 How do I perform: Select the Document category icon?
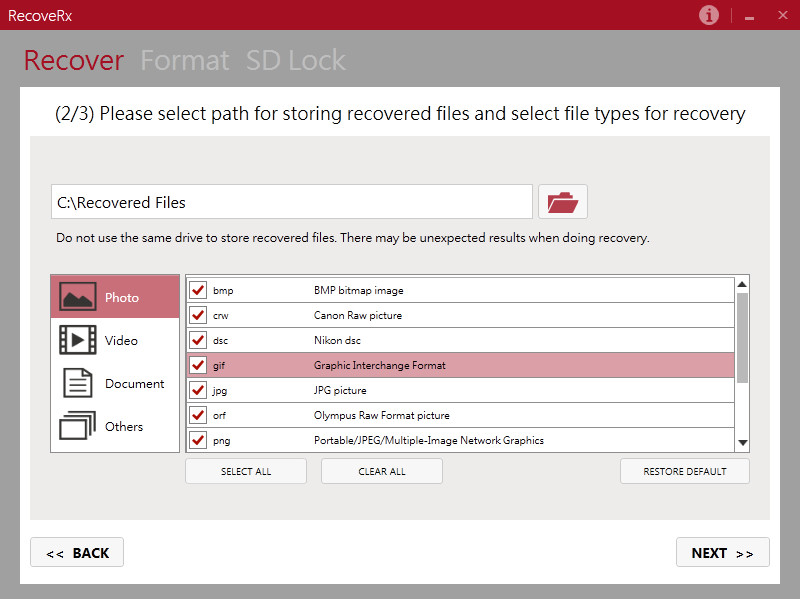(78, 383)
